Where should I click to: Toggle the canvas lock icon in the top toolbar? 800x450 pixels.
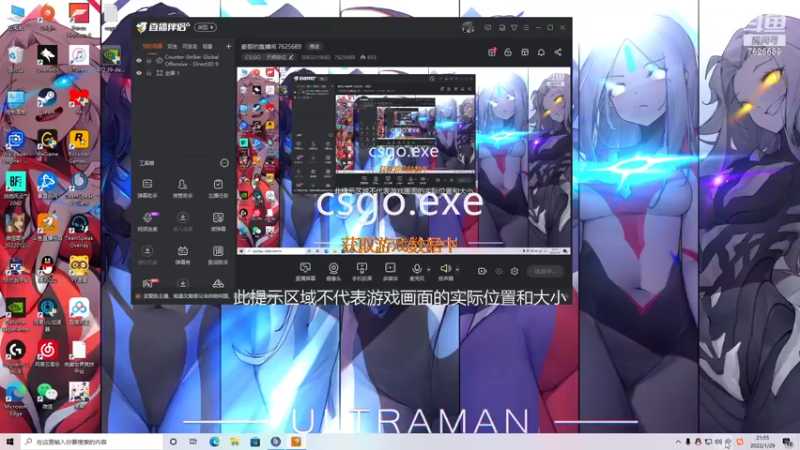tap(508, 52)
